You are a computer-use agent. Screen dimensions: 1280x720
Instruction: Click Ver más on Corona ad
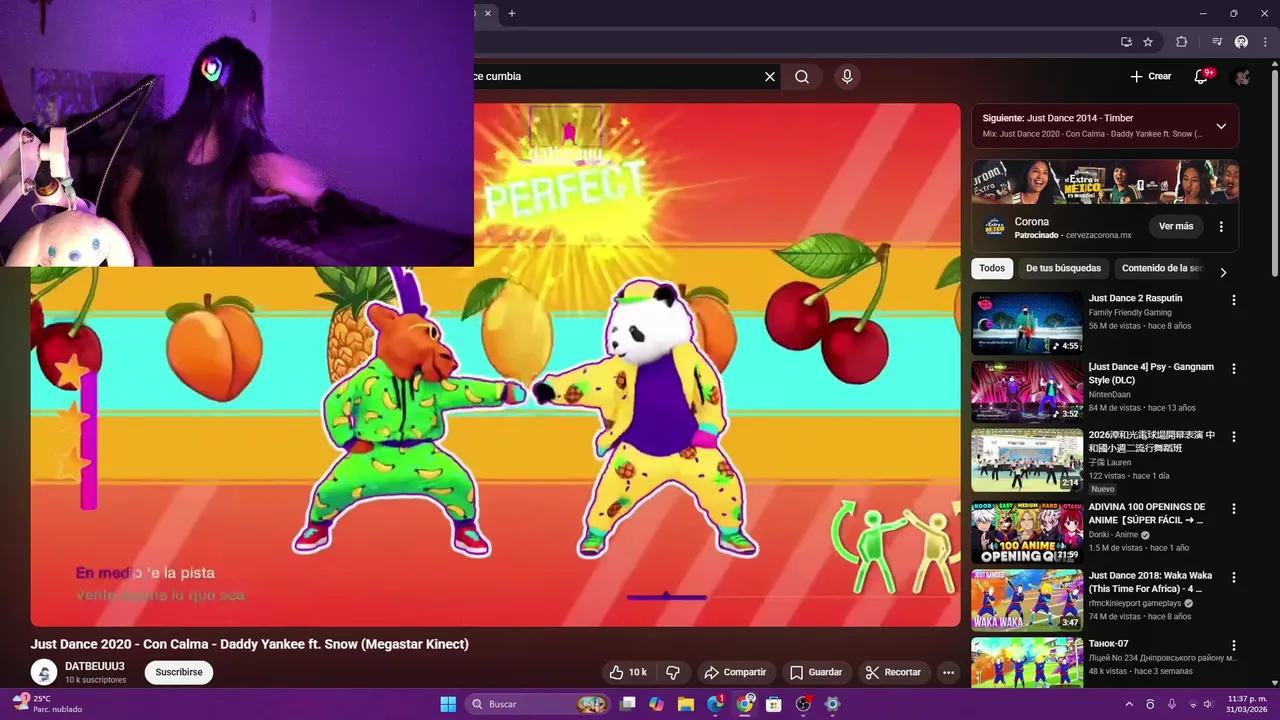click(1176, 226)
